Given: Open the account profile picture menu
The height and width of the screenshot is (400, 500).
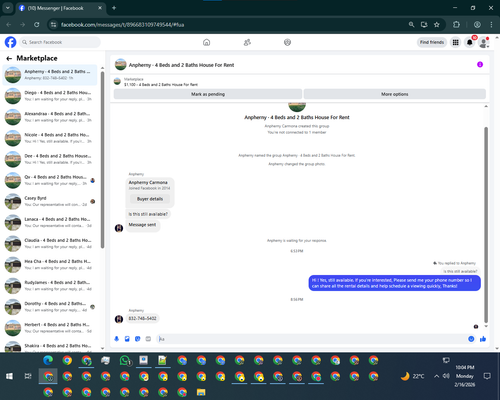Looking at the screenshot, I should (483, 42).
